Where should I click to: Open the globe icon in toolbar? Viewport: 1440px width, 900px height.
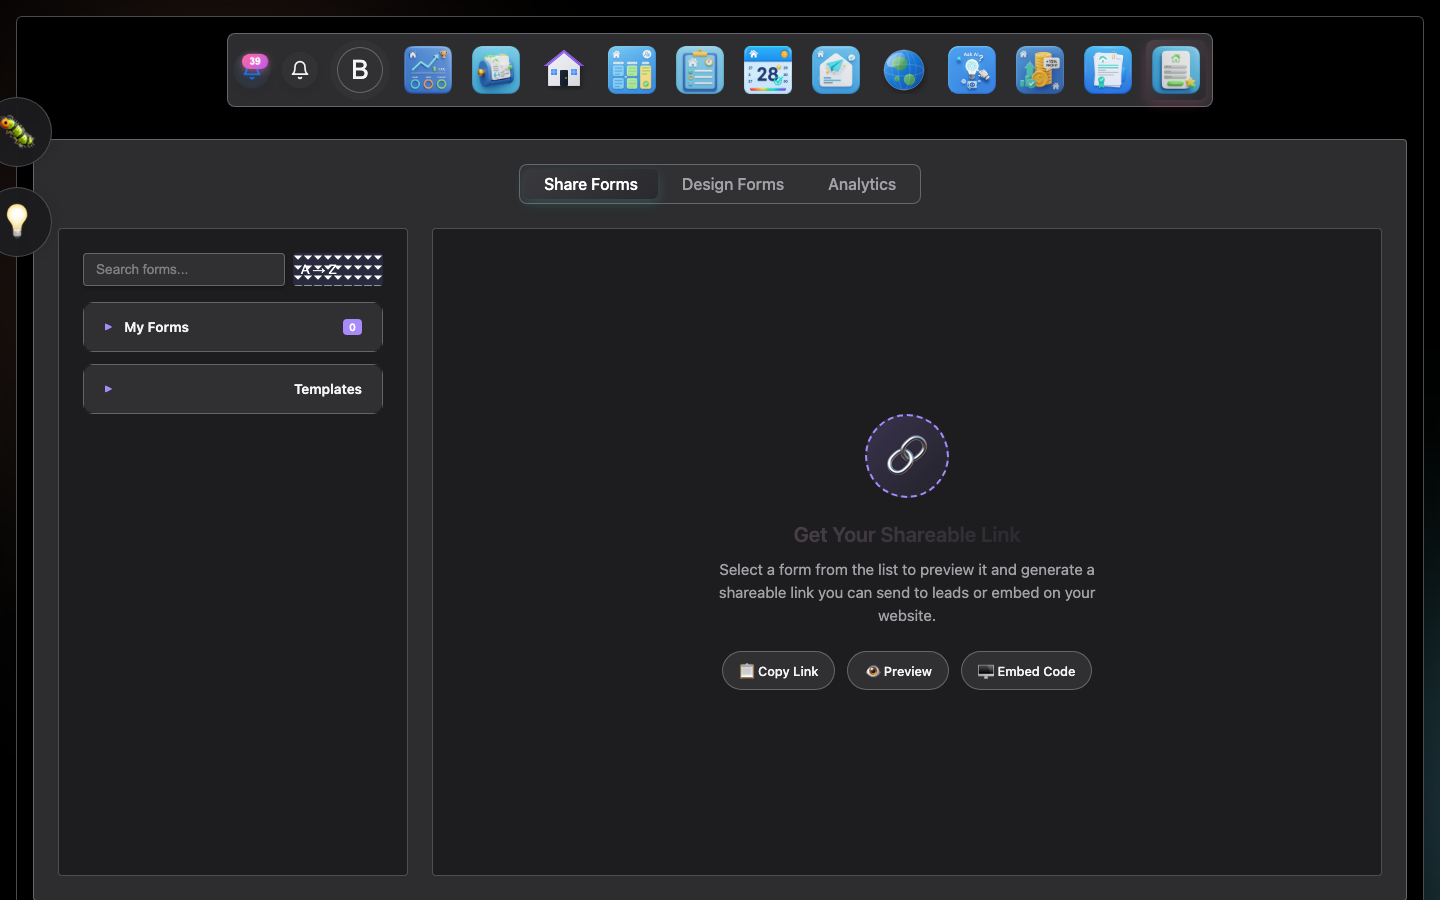pos(904,70)
